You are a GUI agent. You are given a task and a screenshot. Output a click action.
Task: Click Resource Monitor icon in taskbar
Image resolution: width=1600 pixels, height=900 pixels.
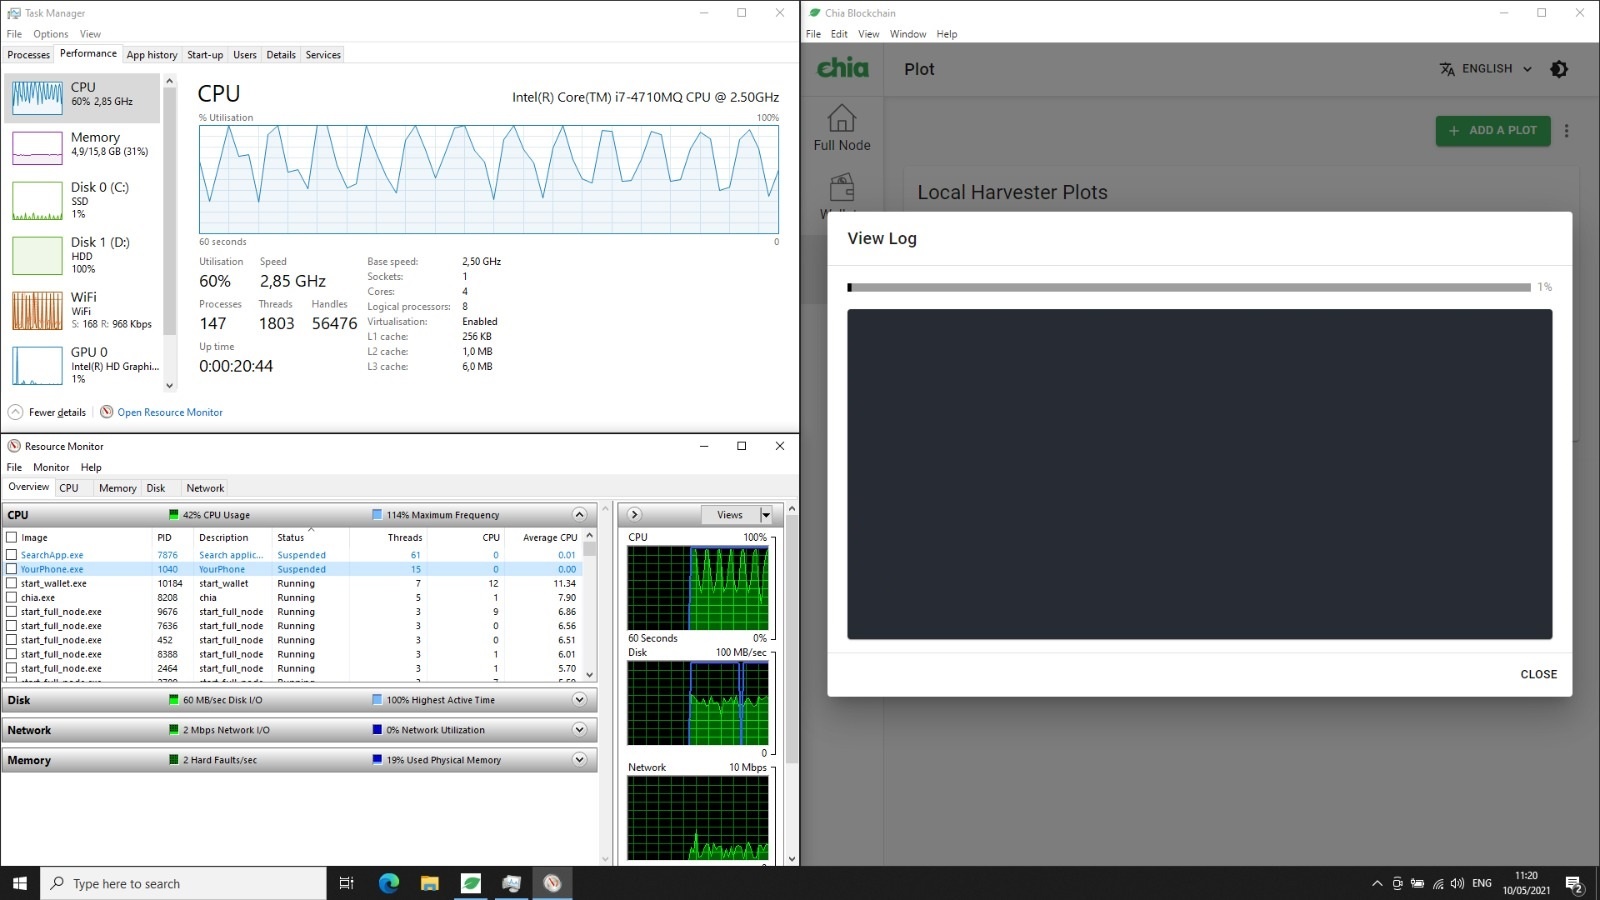pyautogui.click(x=552, y=883)
